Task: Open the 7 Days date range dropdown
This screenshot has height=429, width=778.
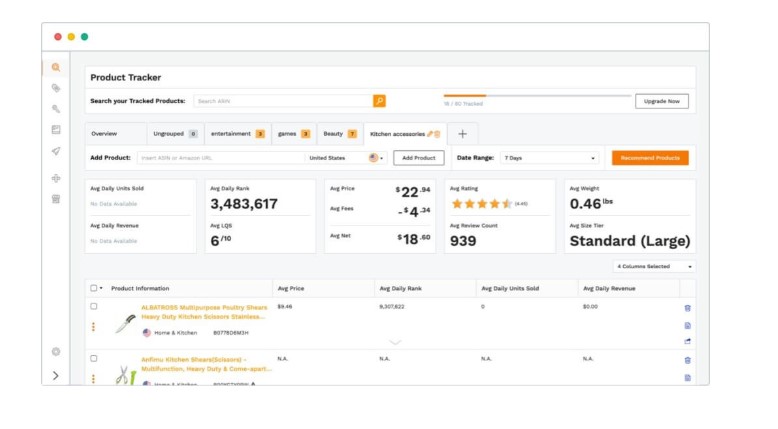Action: pos(549,158)
